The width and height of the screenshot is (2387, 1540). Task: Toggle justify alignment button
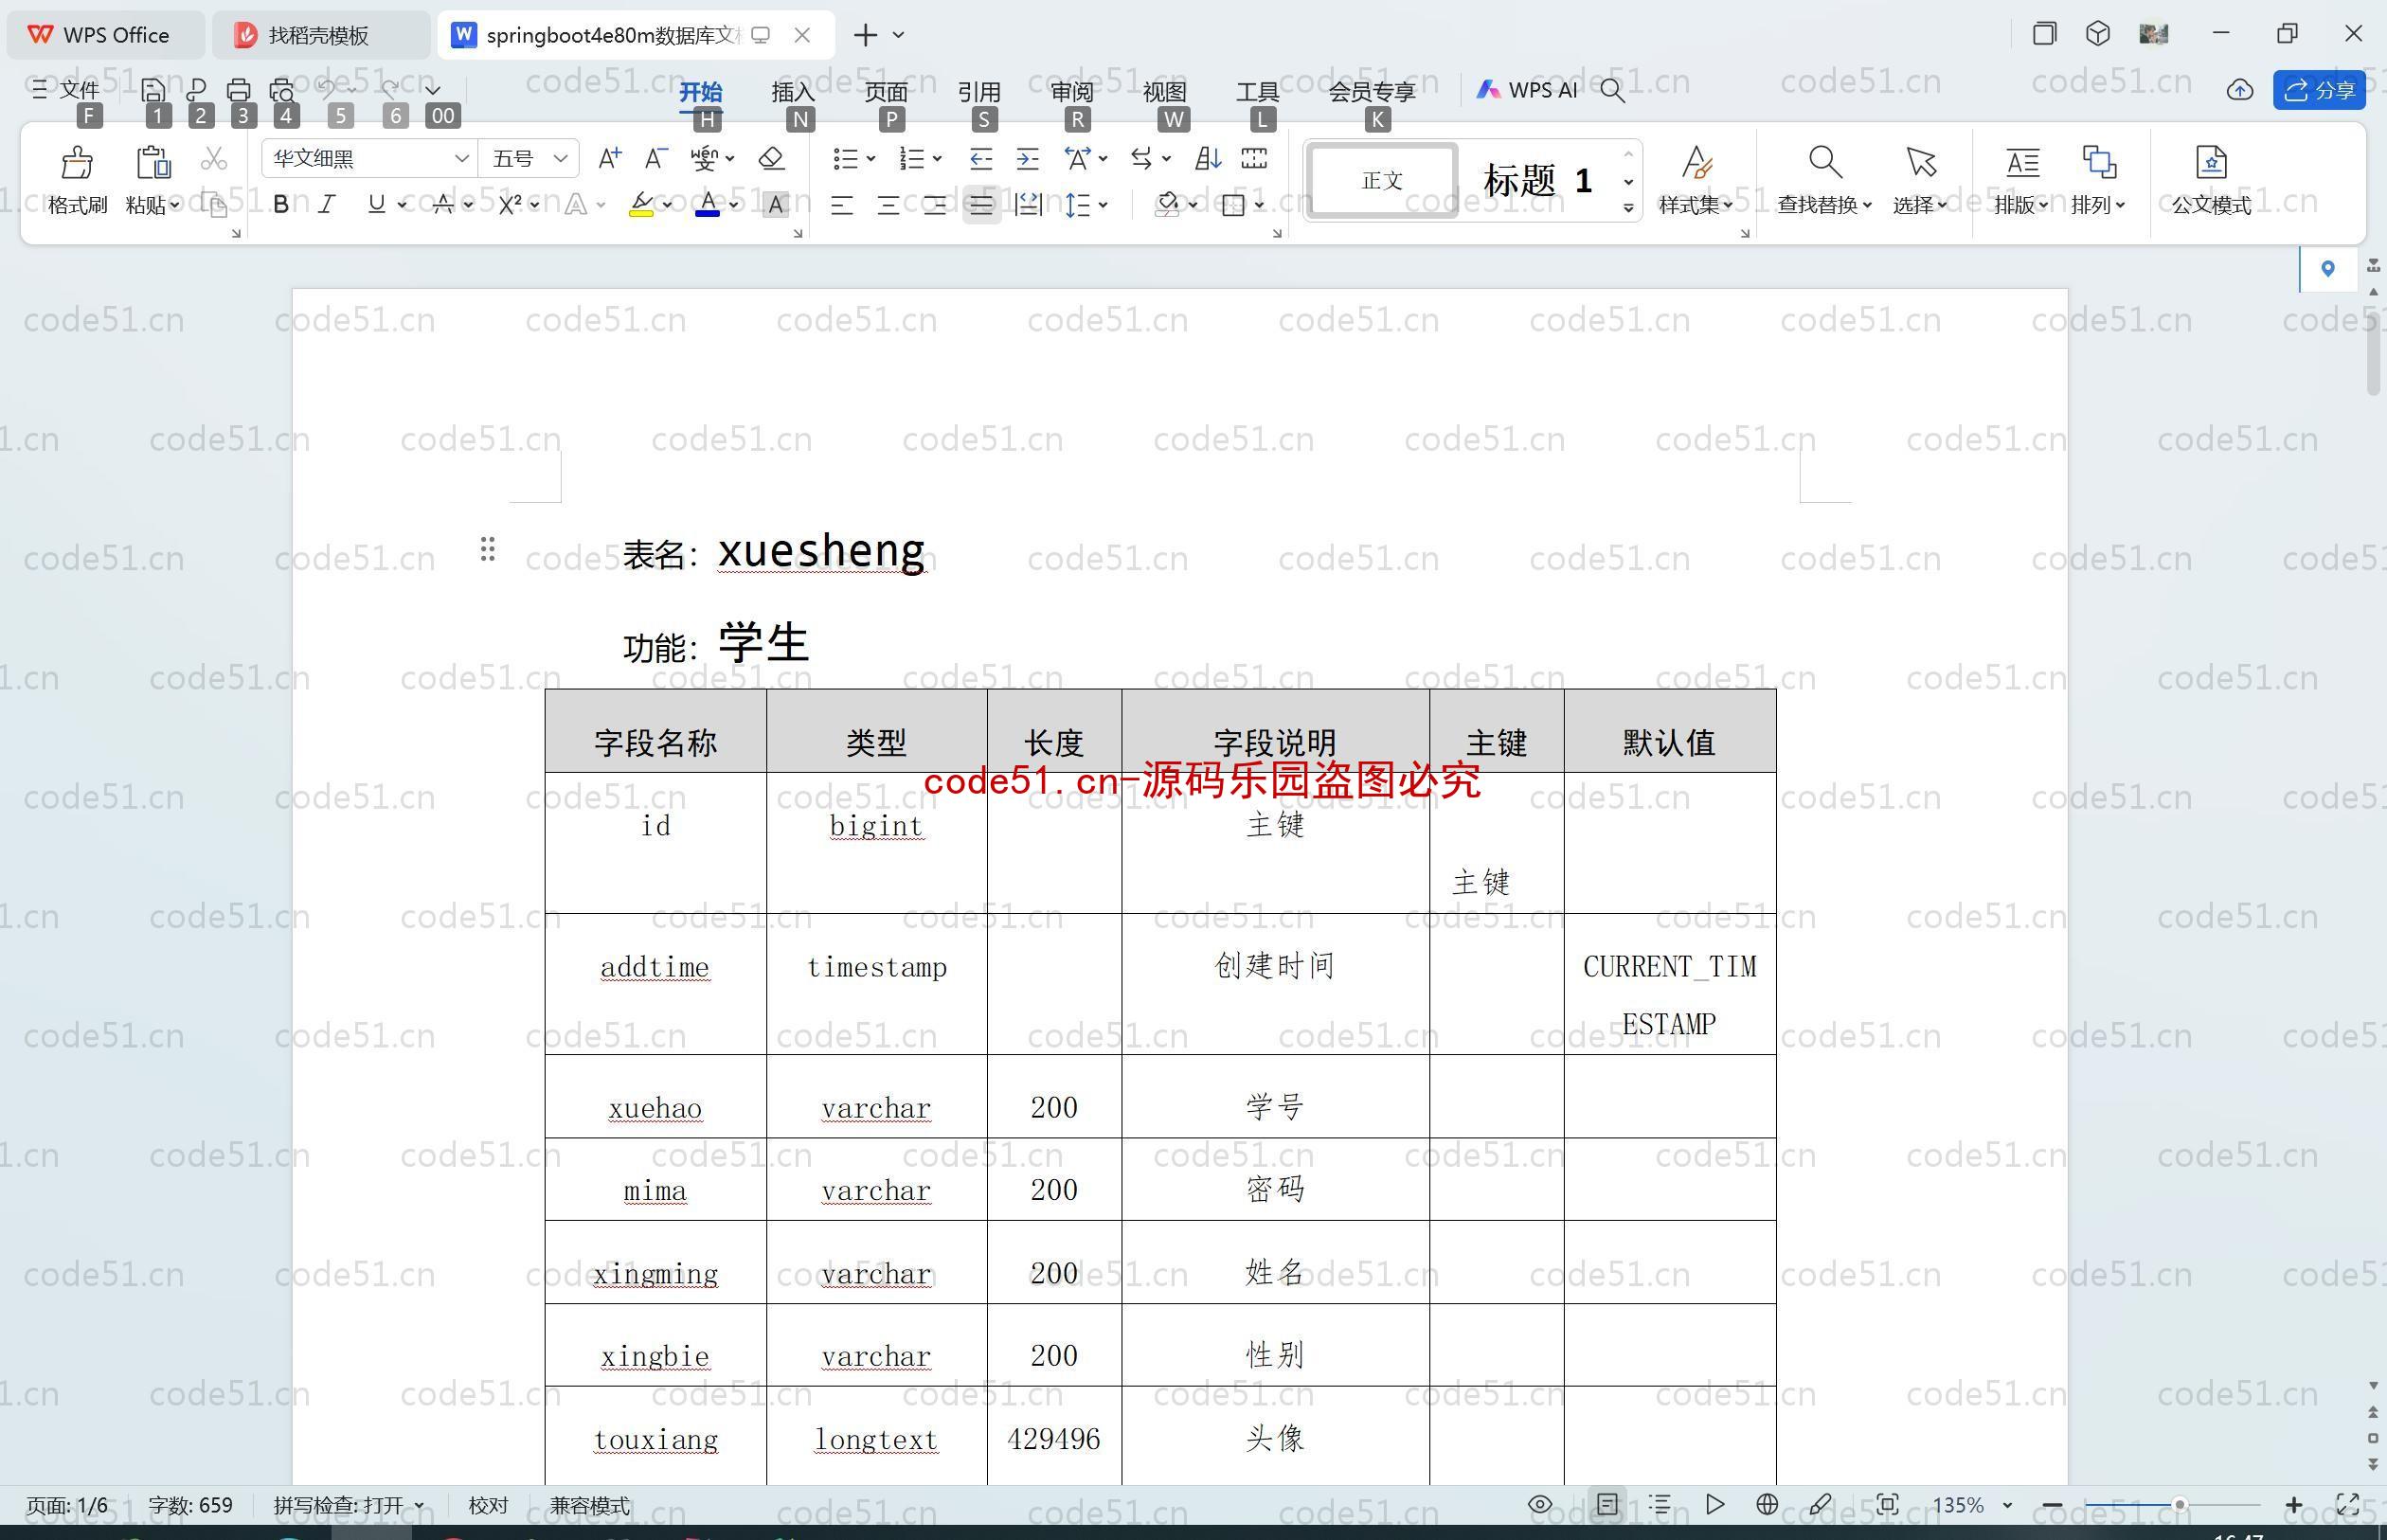pos(982,205)
